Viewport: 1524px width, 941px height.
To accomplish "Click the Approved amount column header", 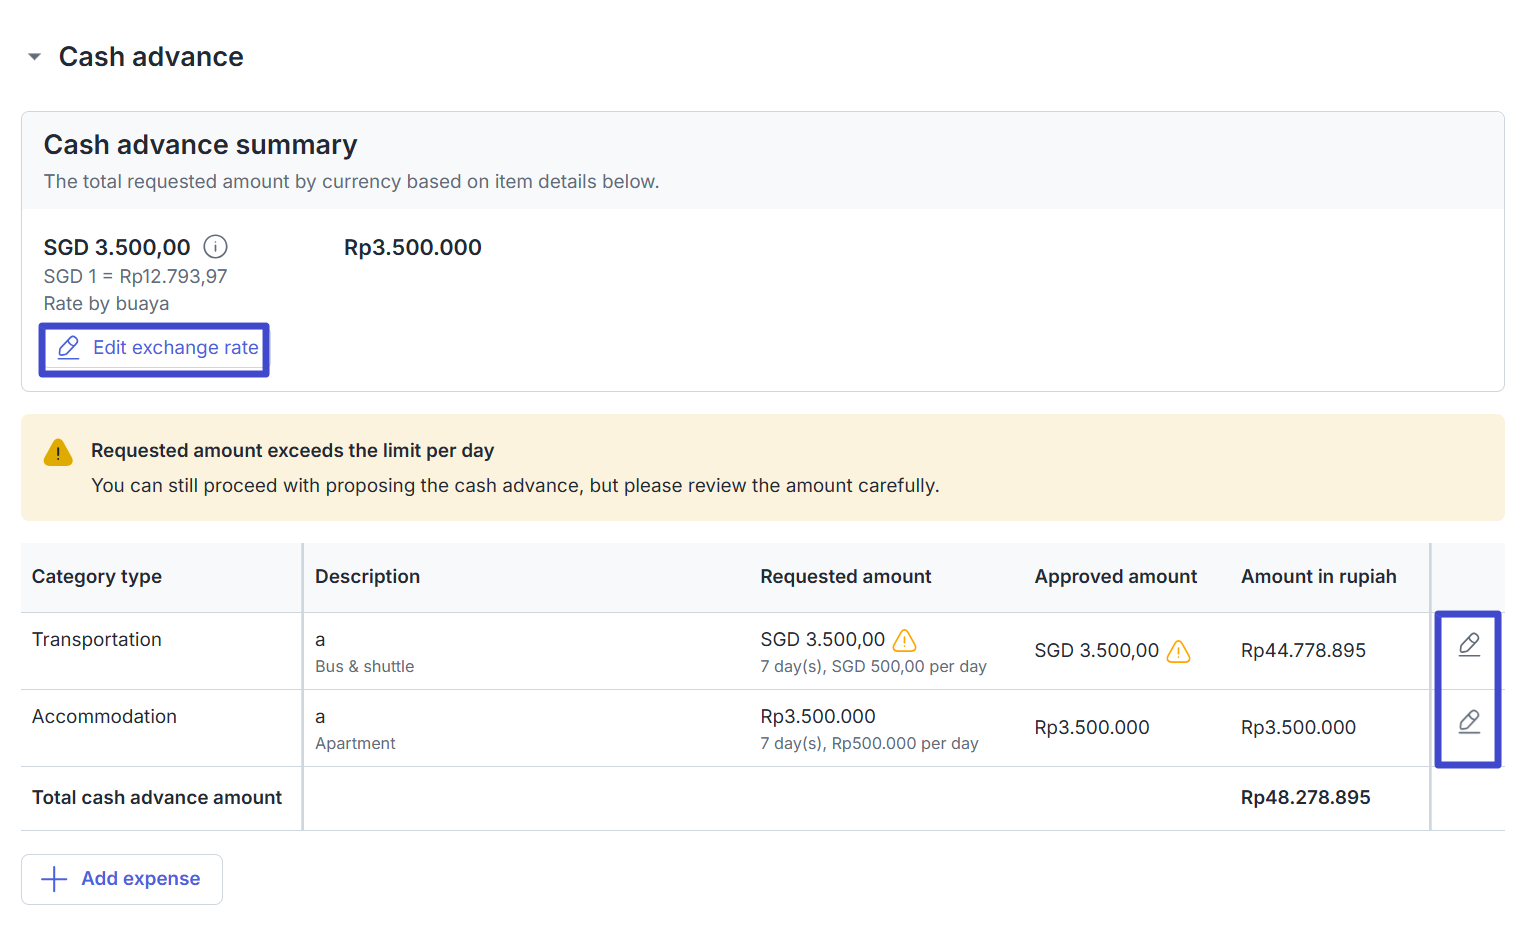I will pos(1115,577).
